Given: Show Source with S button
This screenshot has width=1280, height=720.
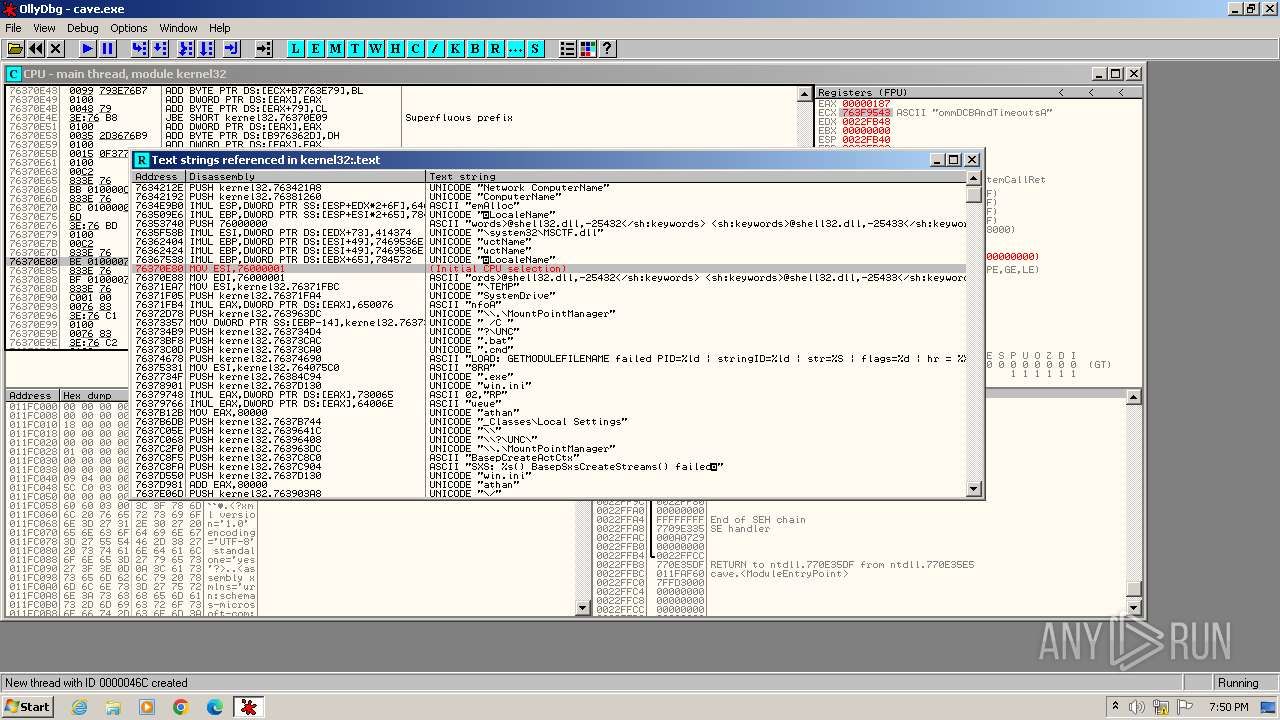Looking at the screenshot, I should (535, 48).
